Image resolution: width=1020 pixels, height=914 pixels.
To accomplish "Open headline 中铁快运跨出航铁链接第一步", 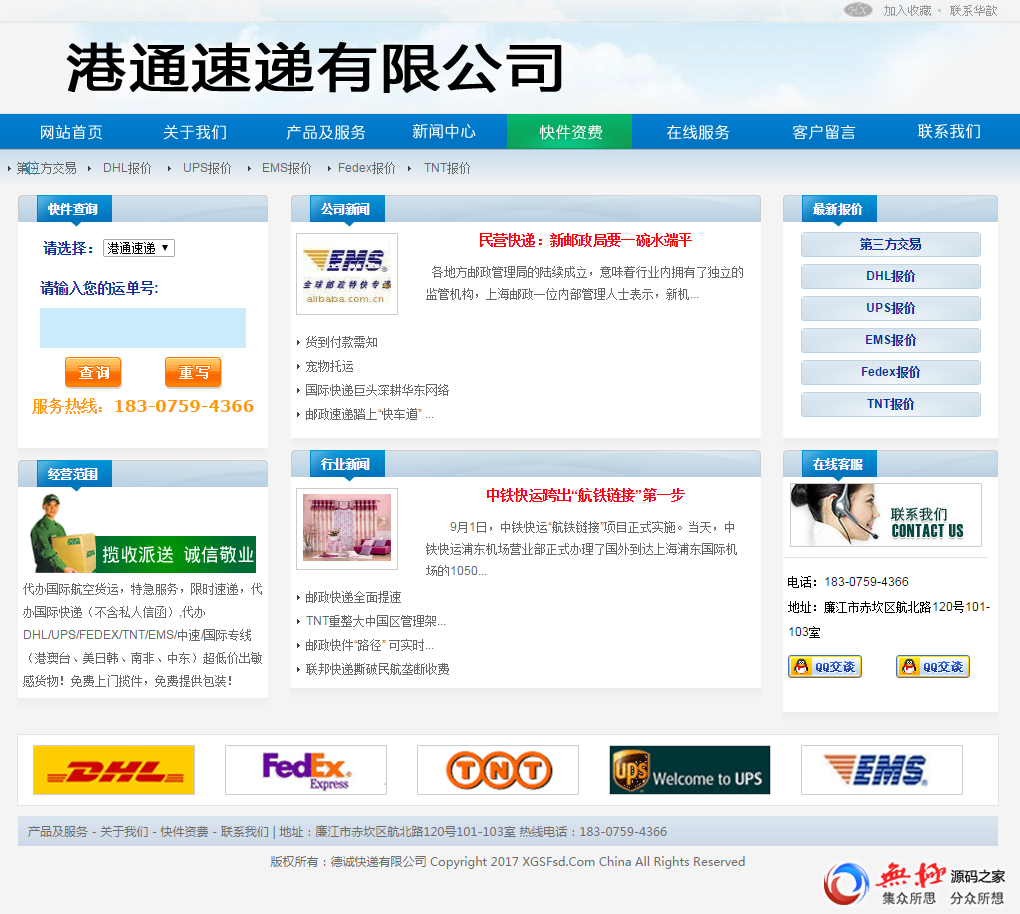I will click(x=585, y=496).
